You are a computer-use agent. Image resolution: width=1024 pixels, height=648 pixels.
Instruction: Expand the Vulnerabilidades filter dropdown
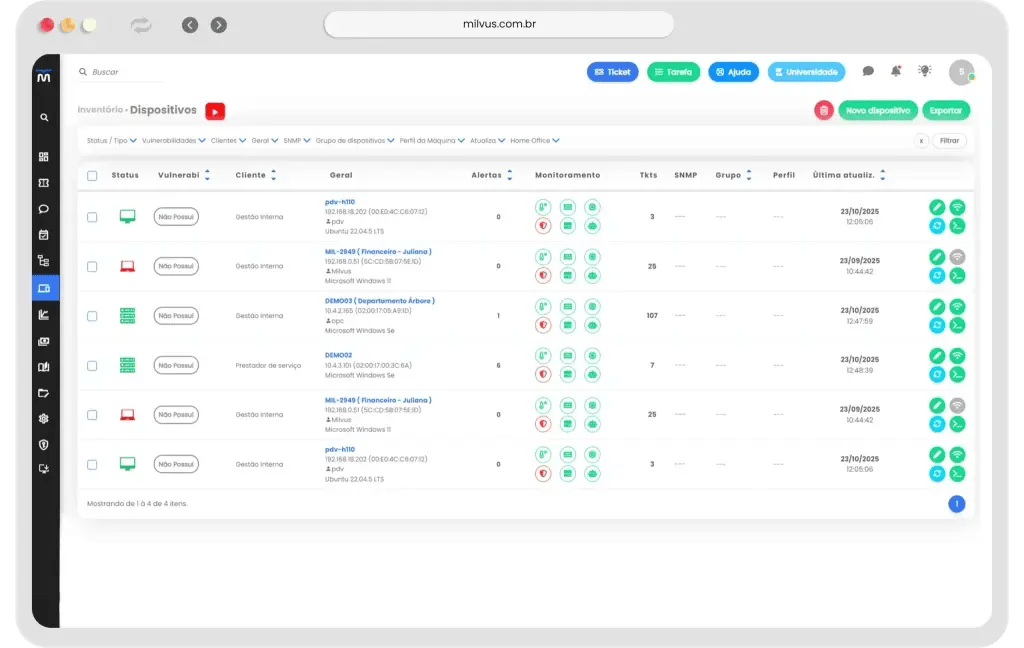(174, 140)
